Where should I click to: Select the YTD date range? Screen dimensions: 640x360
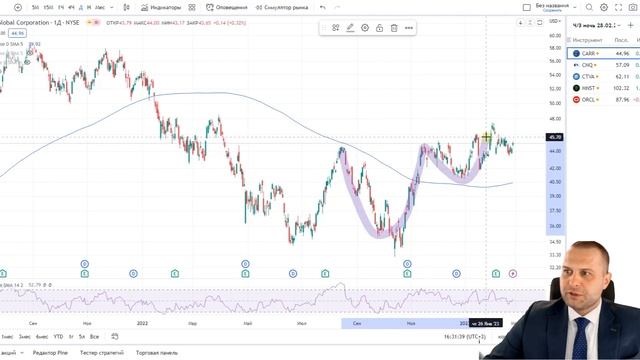58,337
